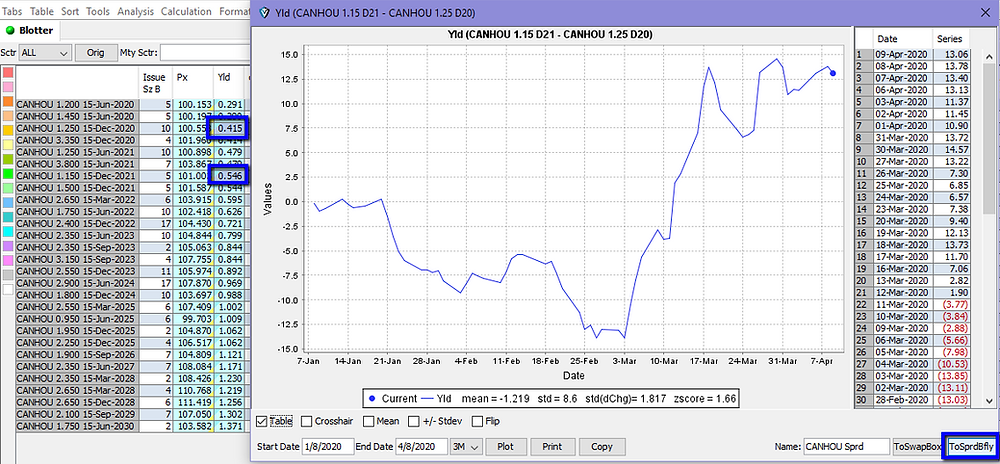Click the 30-Mar-2020 date cell
Viewport: 1000px width, 464px height.
tap(901, 150)
